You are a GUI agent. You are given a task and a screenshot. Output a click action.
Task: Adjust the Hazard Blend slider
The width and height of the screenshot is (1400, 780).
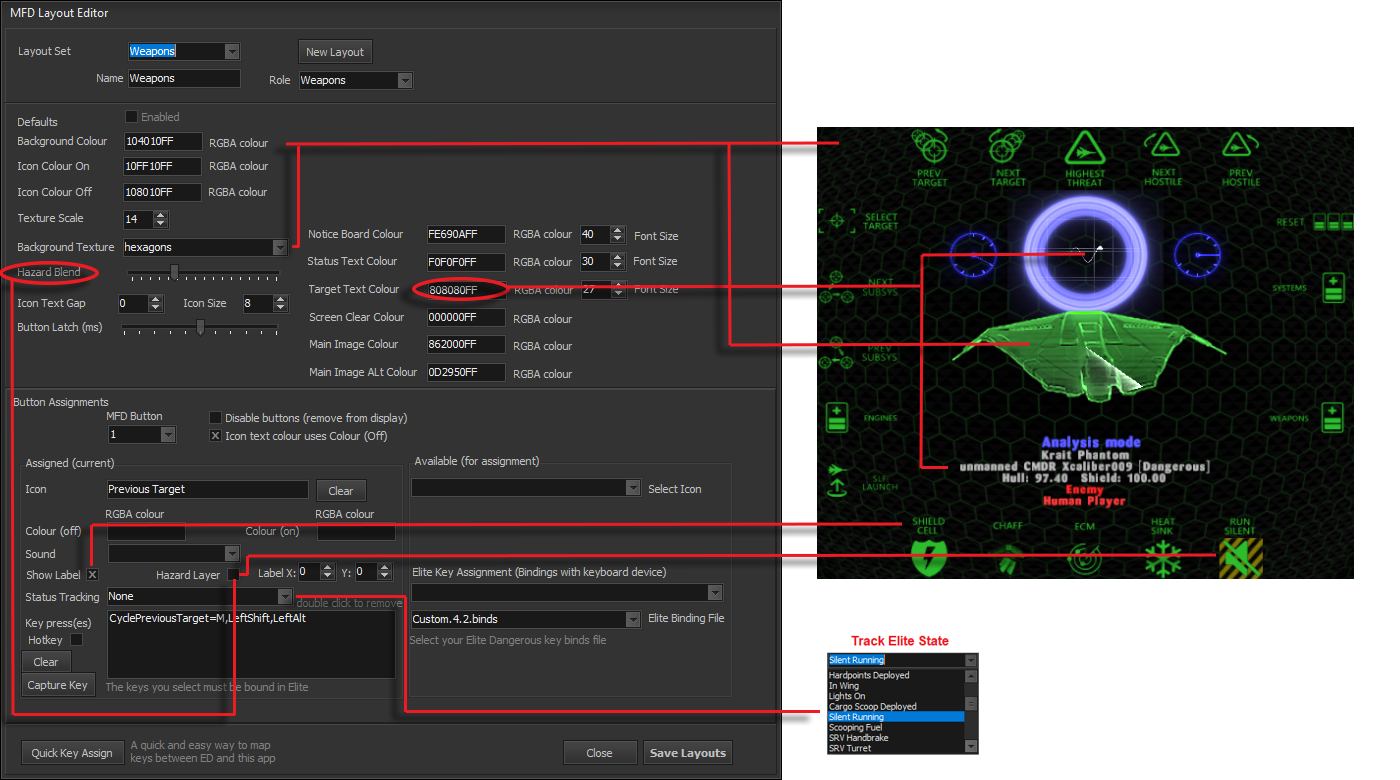point(174,273)
